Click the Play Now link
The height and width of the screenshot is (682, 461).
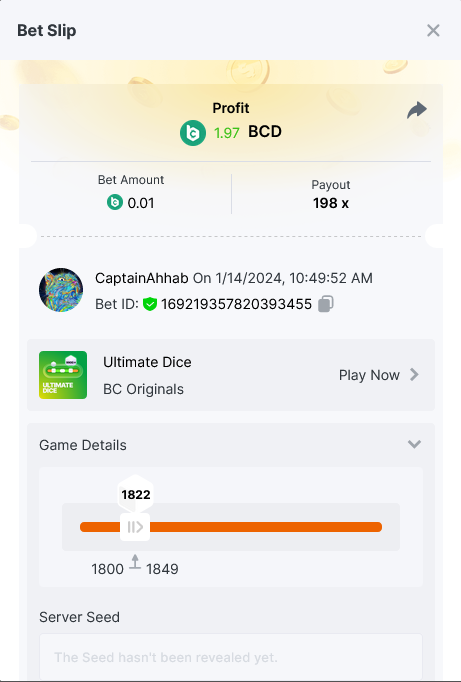tap(369, 375)
